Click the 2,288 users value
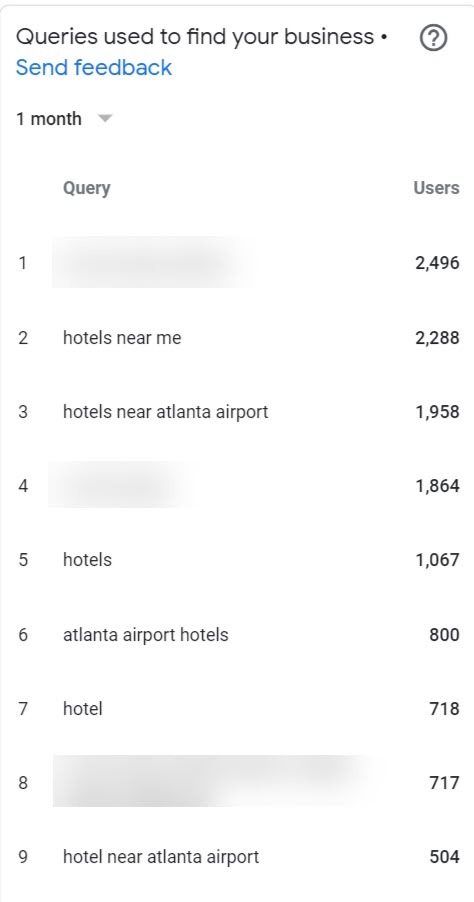Image resolution: width=474 pixels, height=902 pixels. [437, 338]
